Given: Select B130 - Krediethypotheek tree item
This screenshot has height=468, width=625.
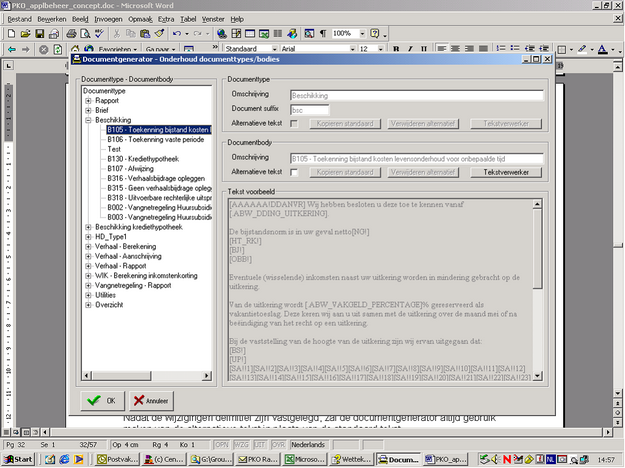Looking at the screenshot, I should (143, 158).
